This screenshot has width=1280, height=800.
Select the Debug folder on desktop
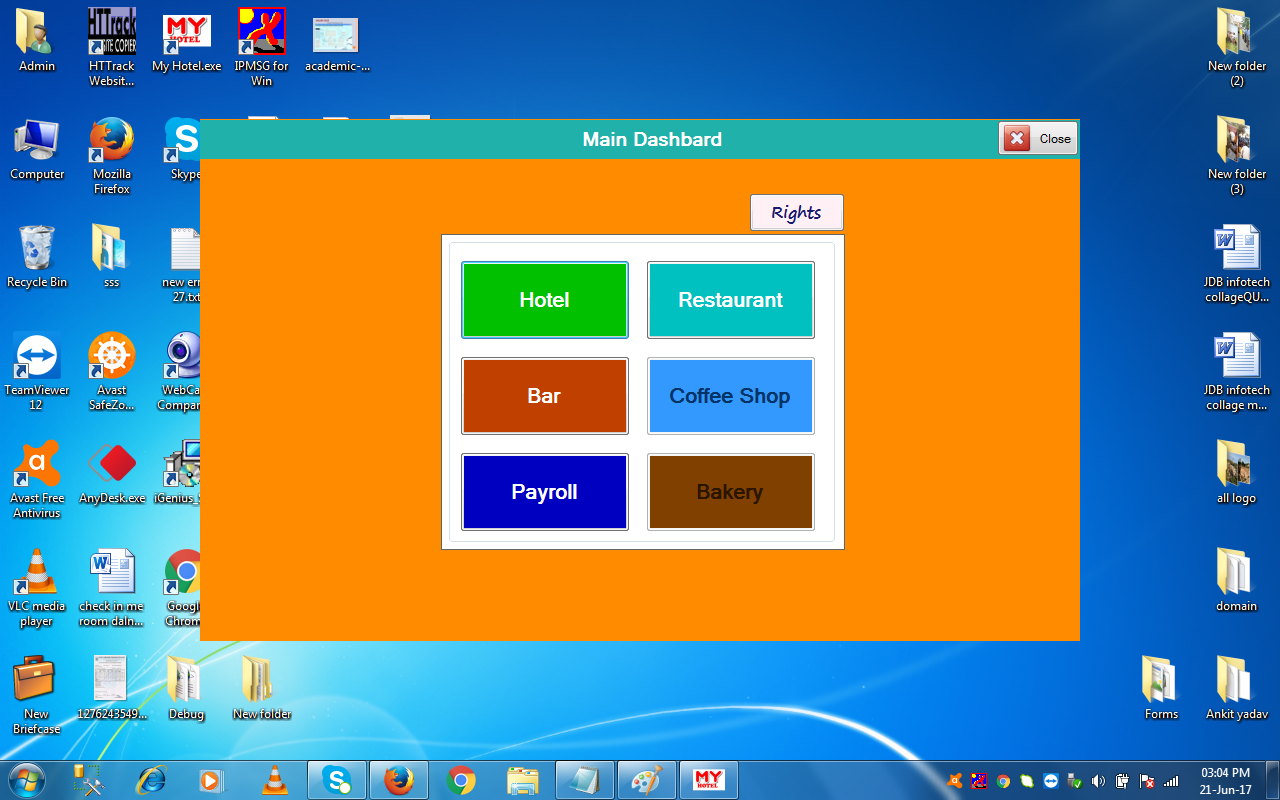click(186, 690)
